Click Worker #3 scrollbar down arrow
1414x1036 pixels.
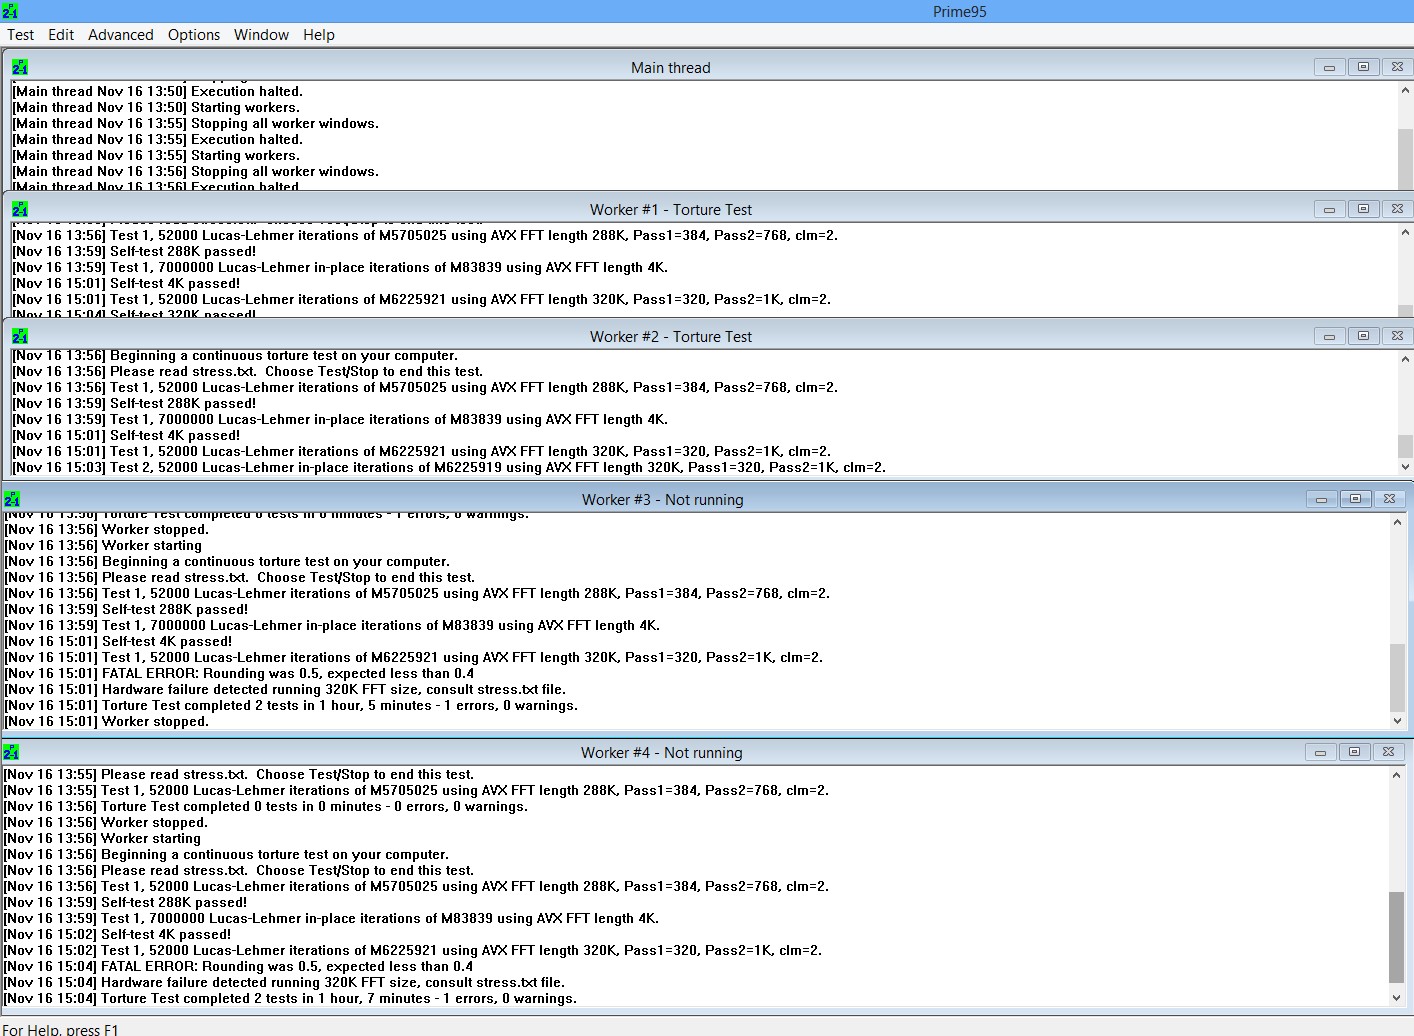click(1397, 721)
